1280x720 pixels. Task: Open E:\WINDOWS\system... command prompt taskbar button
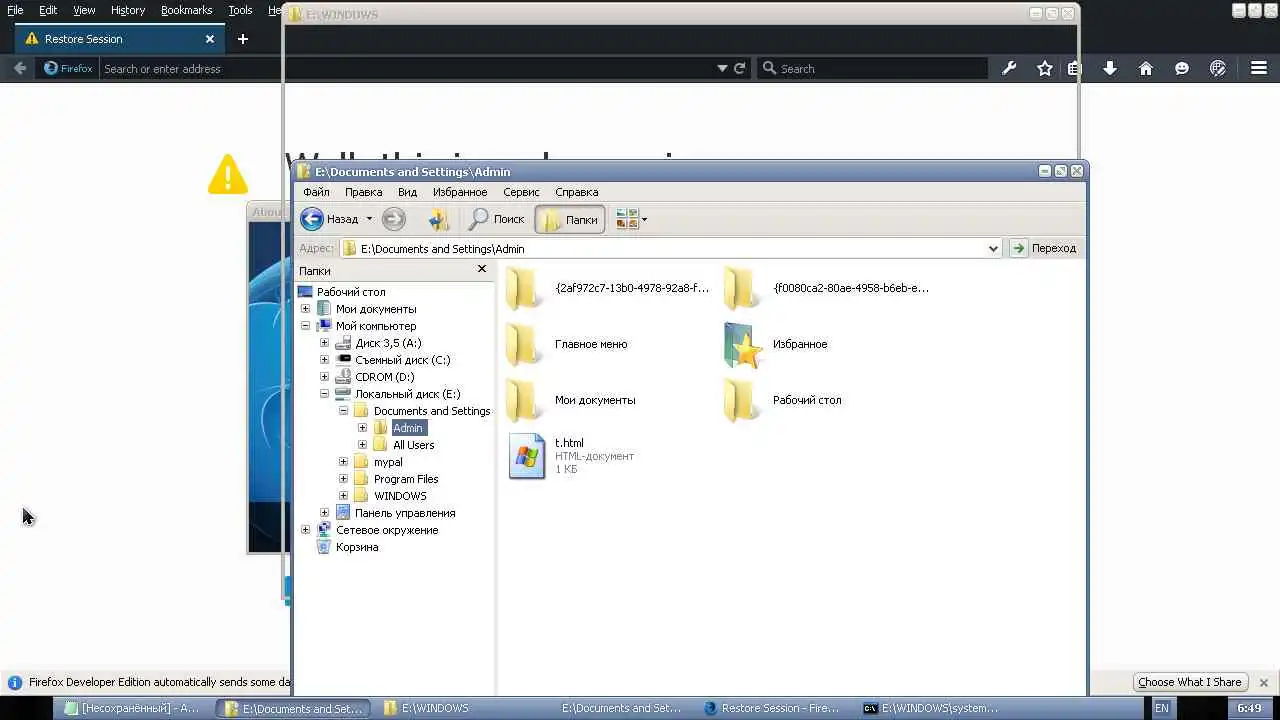click(x=931, y=708)
